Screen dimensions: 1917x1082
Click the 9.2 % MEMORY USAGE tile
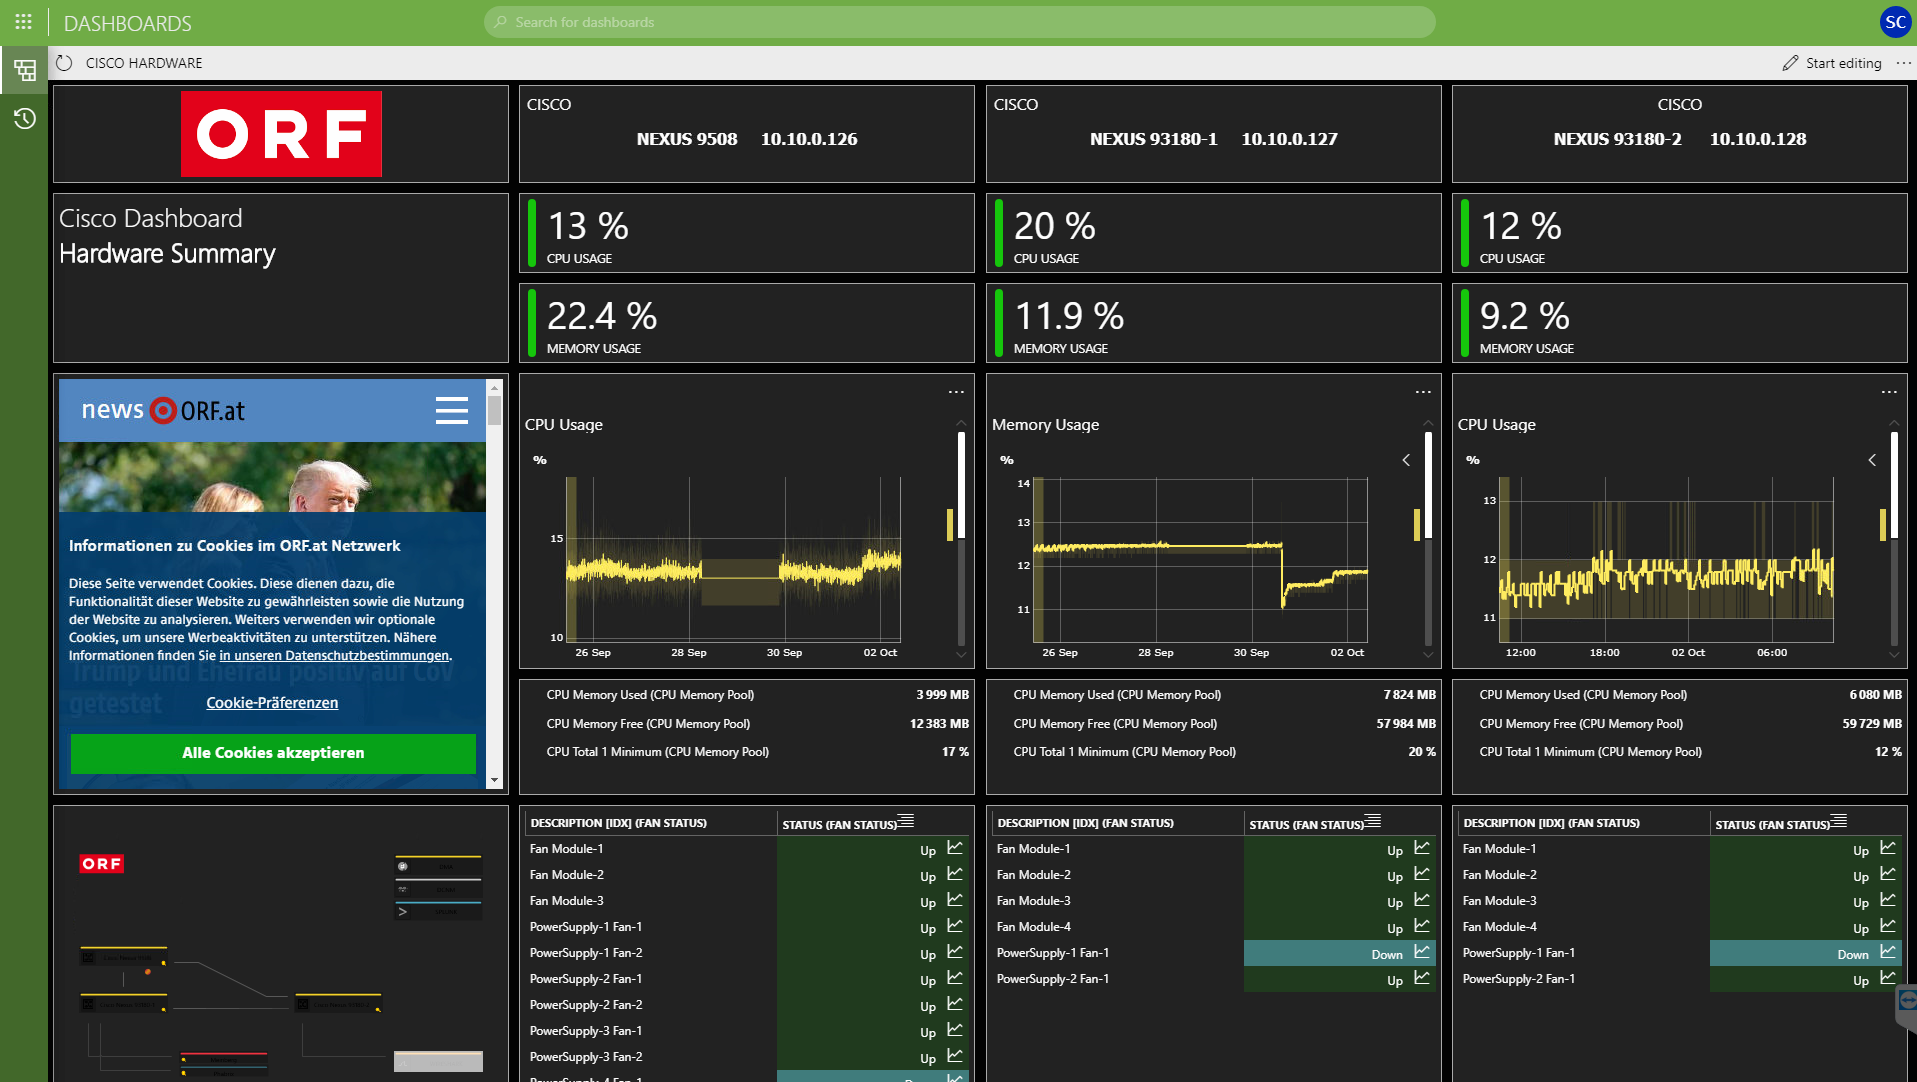point(1679,323)
